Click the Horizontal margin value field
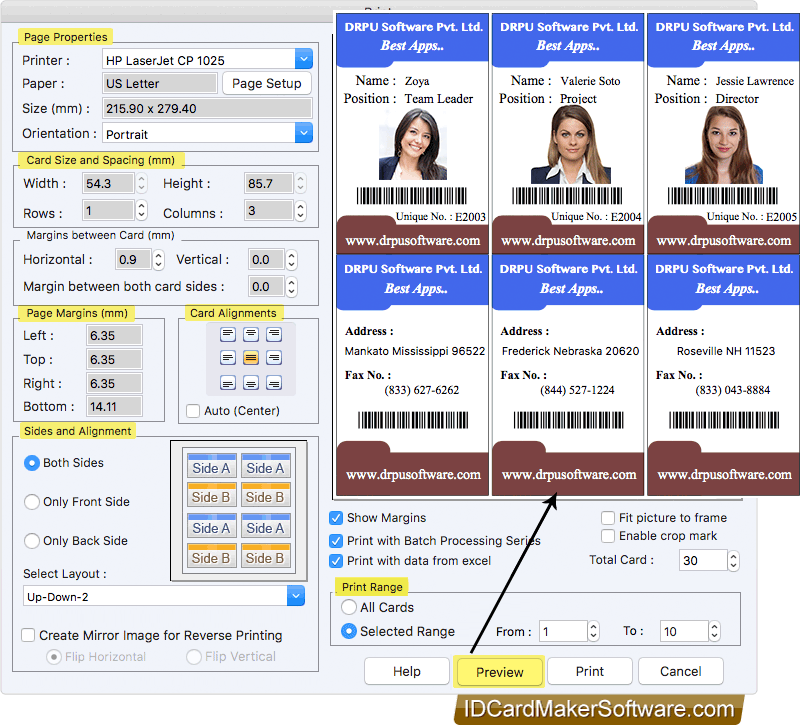Viewport: 802px width, 725px height. [133, 260]
